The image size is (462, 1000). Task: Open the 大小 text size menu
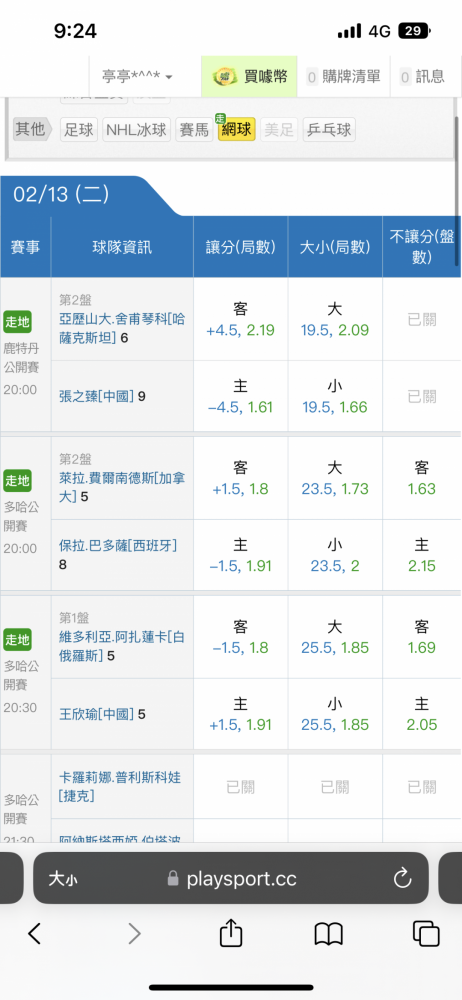point(63,879)
